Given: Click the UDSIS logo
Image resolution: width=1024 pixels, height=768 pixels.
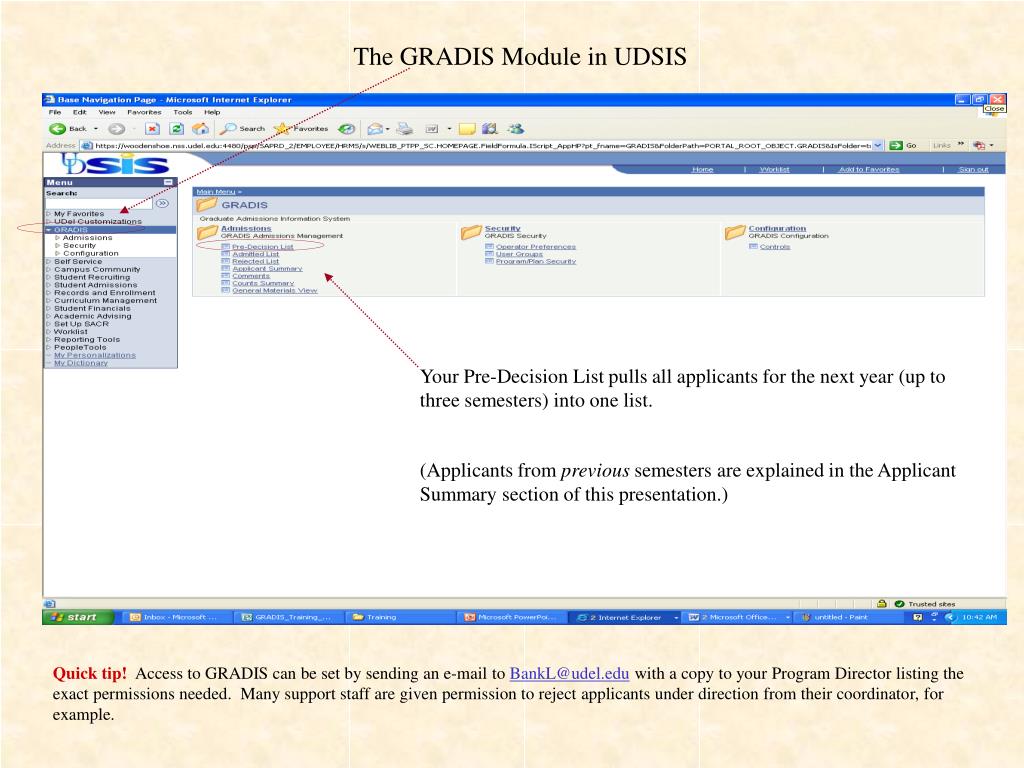Looking at the screenshot, I should coord(115,163).
